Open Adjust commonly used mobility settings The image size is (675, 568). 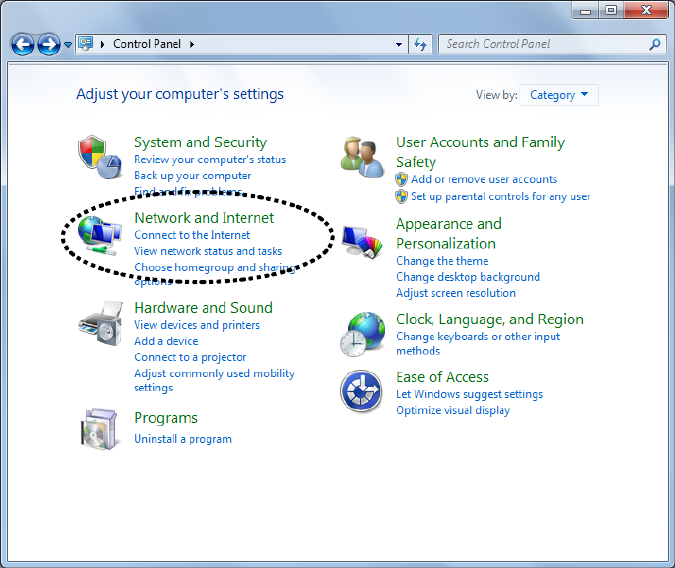tap(214, 380)
